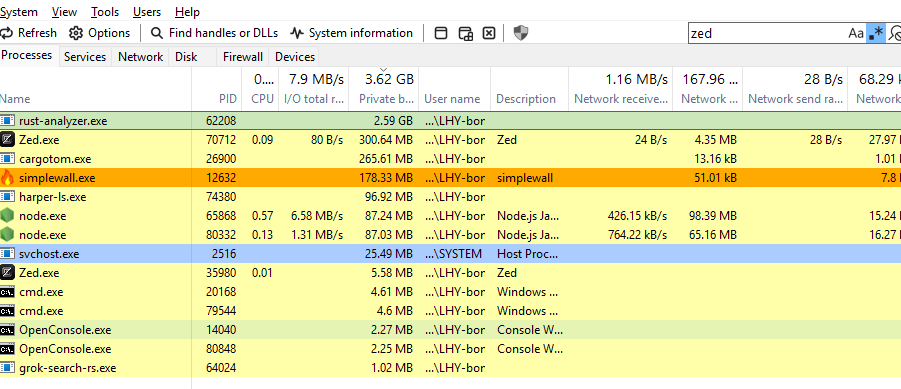The height and width of the screenshot is (389, 901).
Task: Switch to the Firewall tab
Action: [243, 57]
